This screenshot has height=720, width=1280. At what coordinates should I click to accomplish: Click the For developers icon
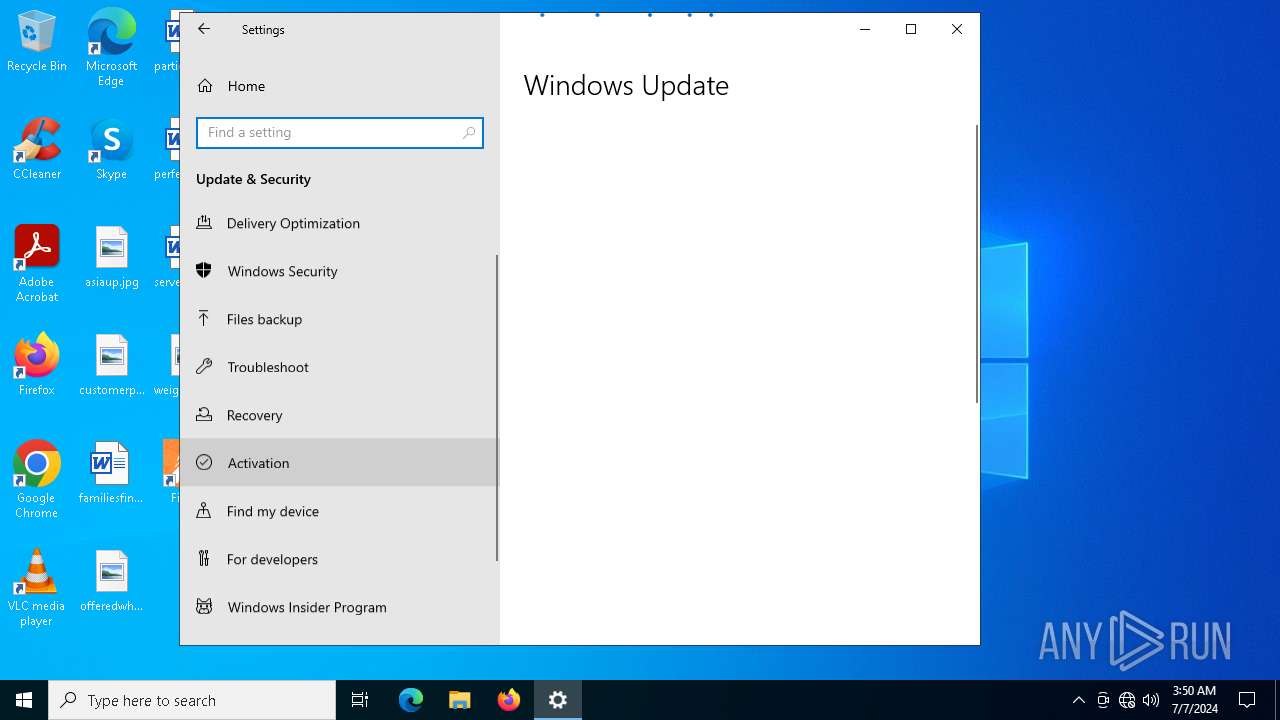(x=204, y=558)
